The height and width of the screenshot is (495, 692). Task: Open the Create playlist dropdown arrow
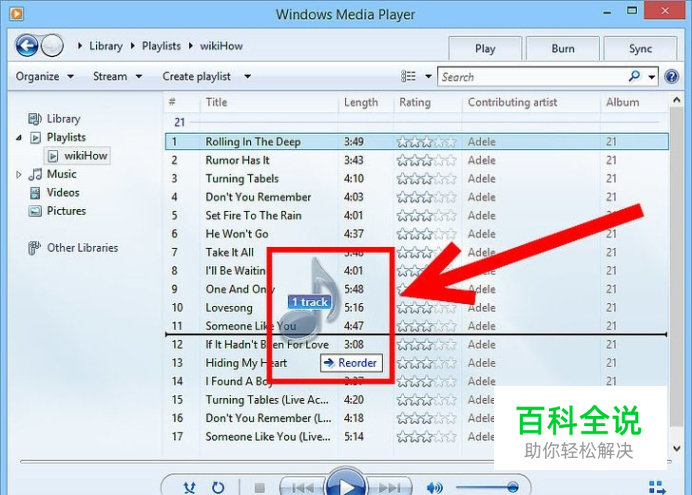click(x=248, y=76)
